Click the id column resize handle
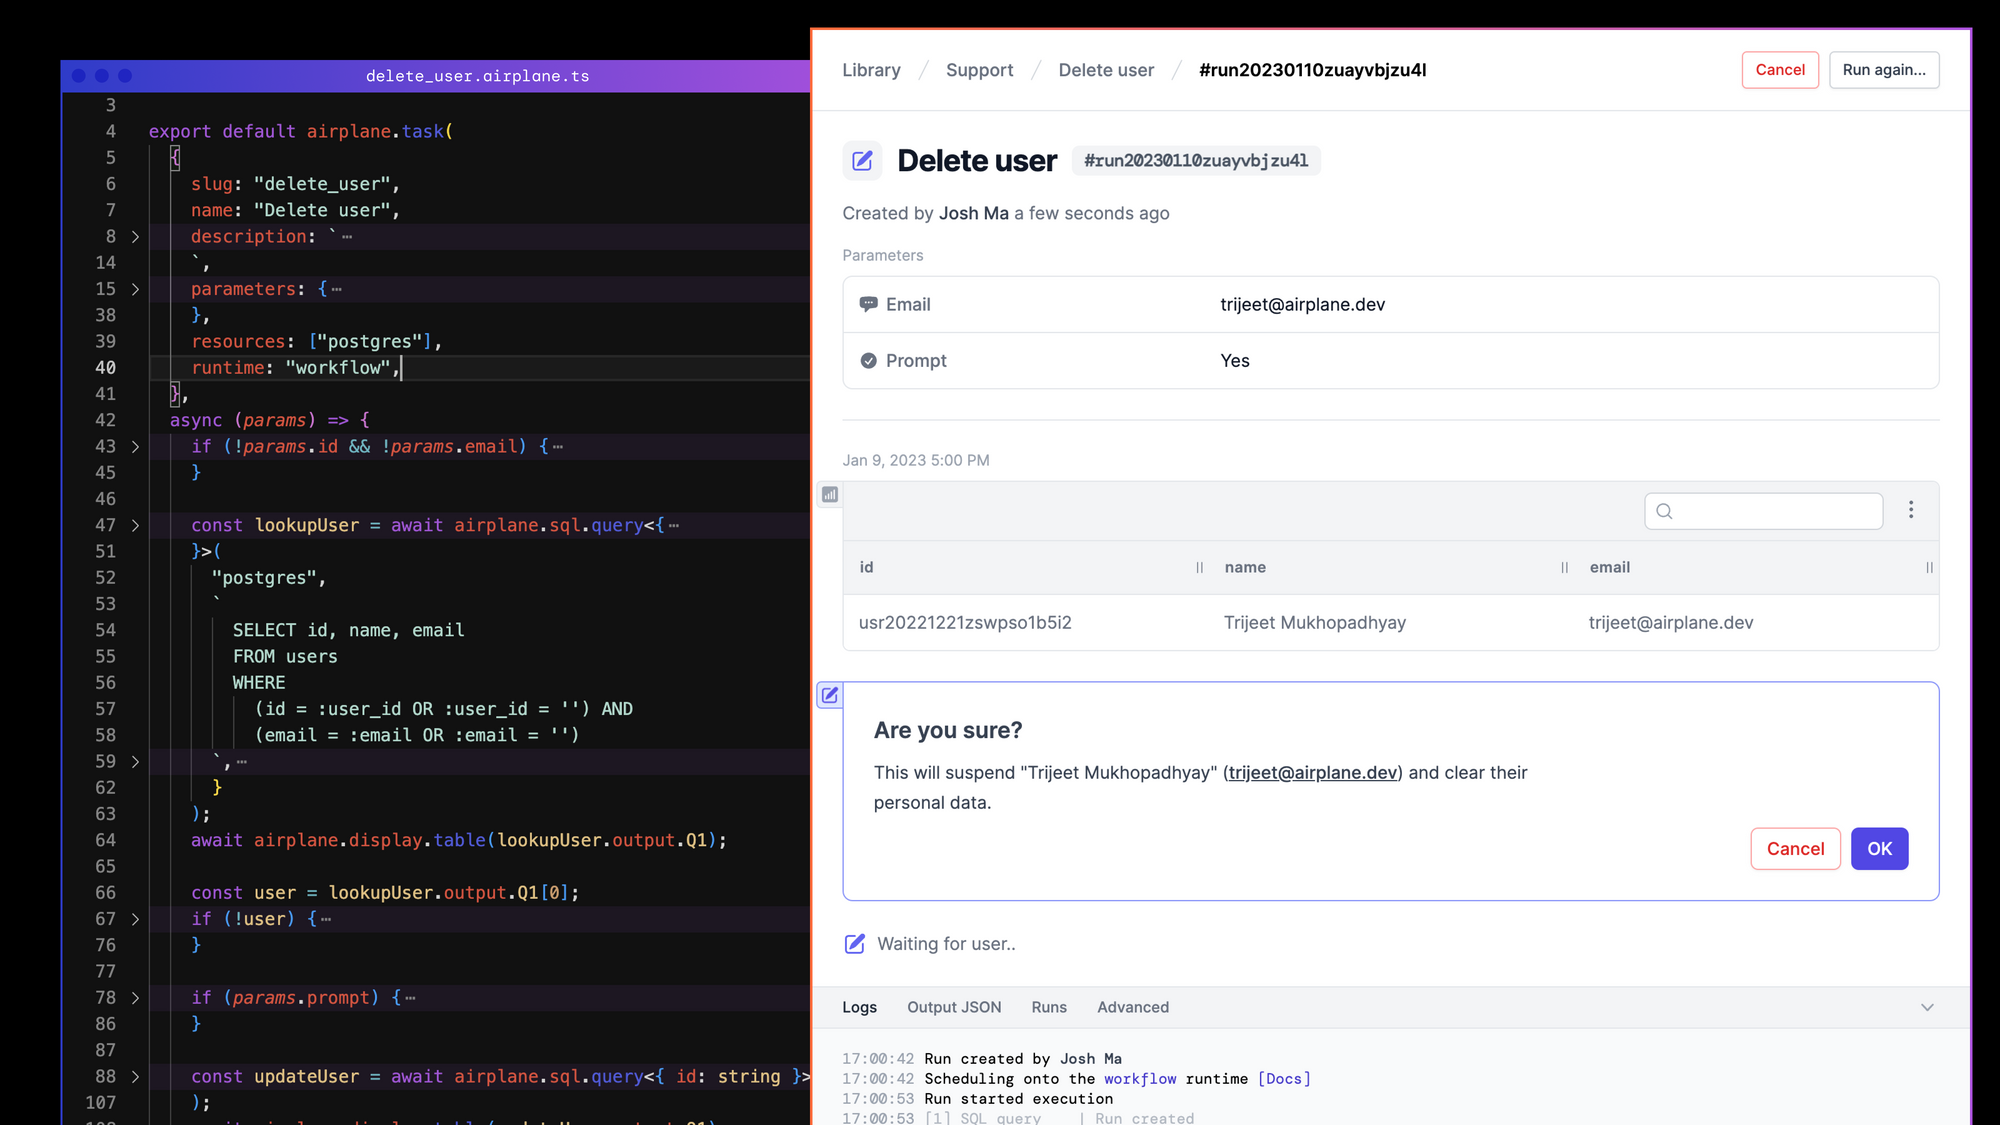The width and height of the screenshot is (2000, 1125). [x=1199, y=567]
